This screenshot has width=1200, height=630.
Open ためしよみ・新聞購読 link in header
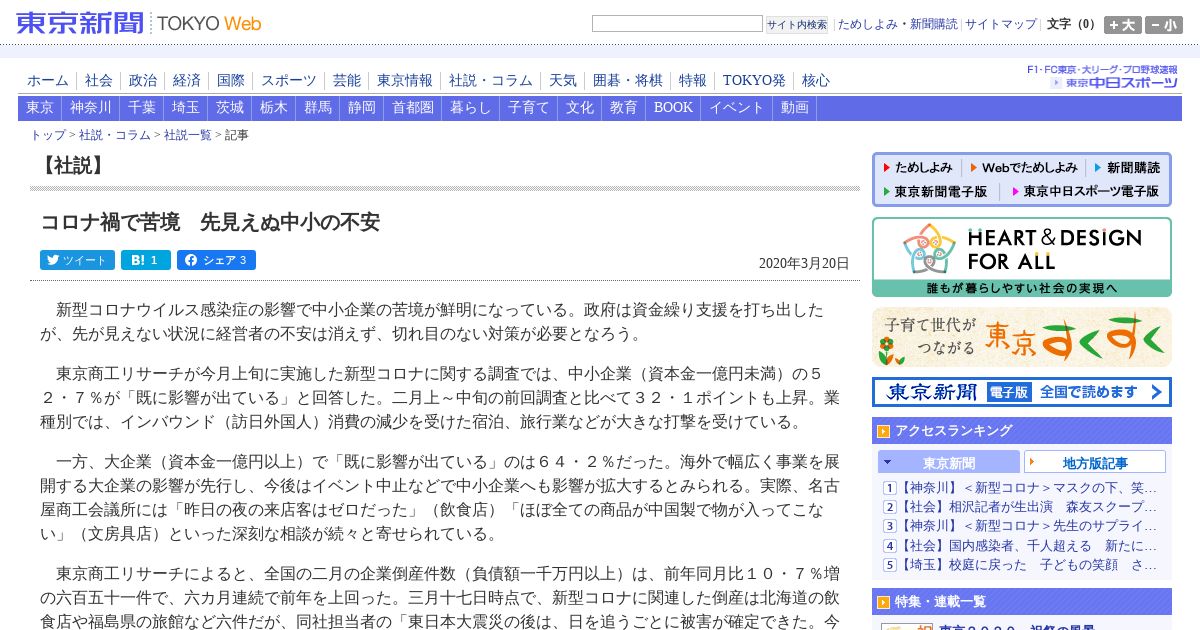[x=897, y=24]
